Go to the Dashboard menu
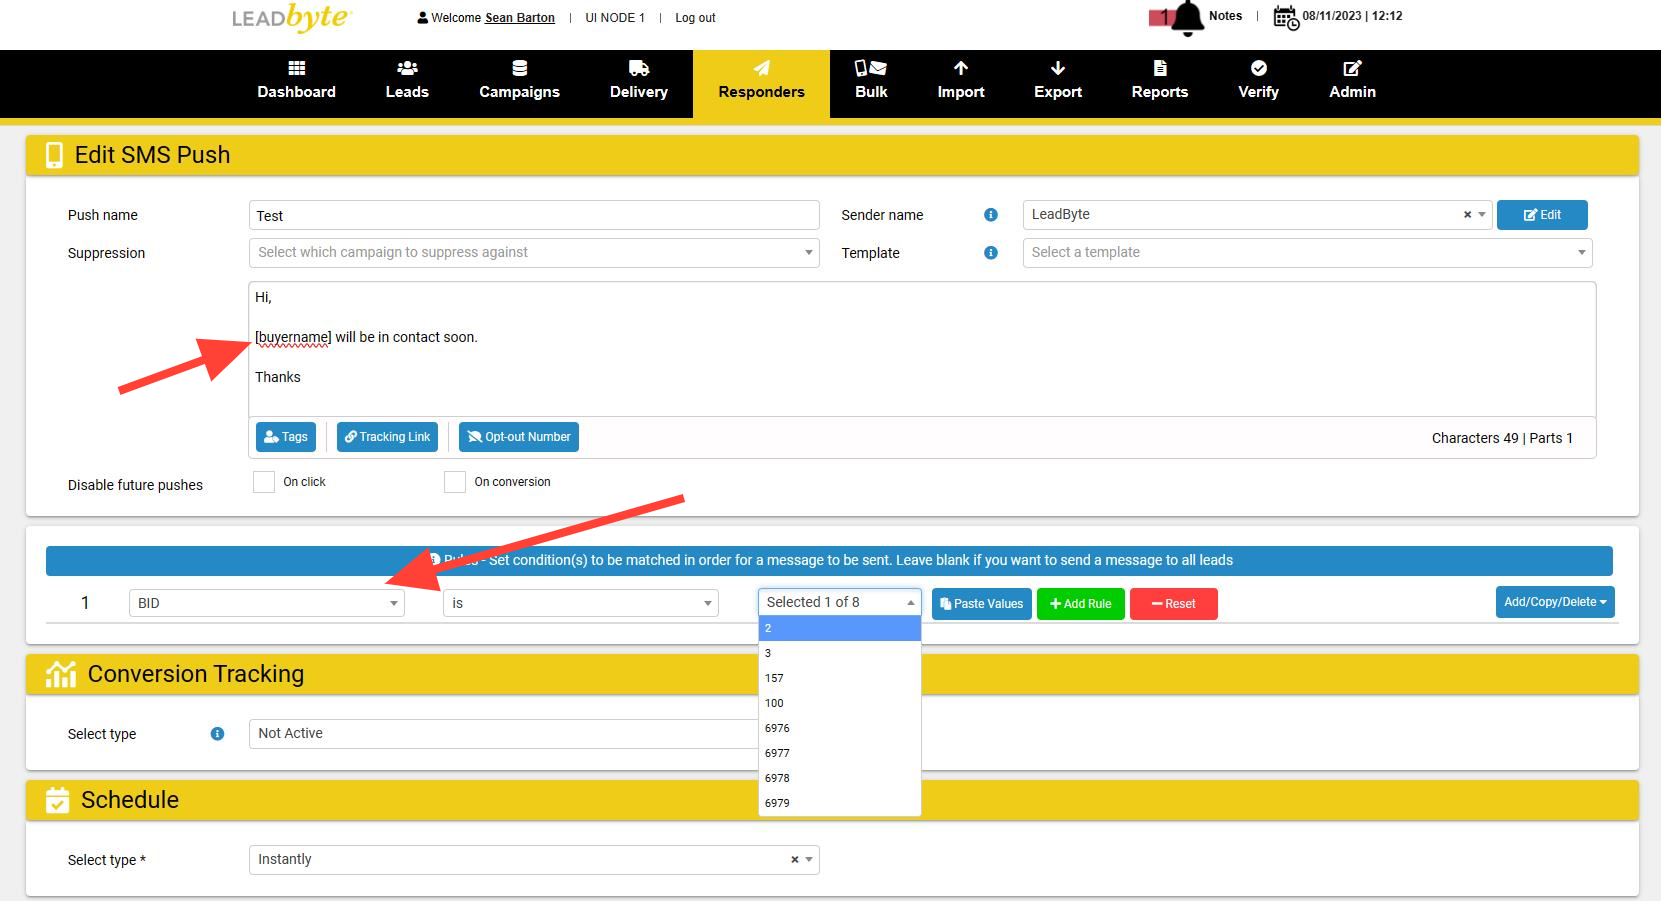Viewport: 1661px width, 901px height. coord(296,84)
